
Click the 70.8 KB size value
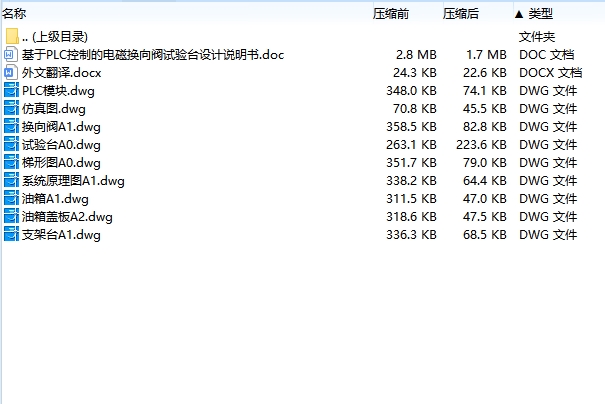[x=415, y=109]
